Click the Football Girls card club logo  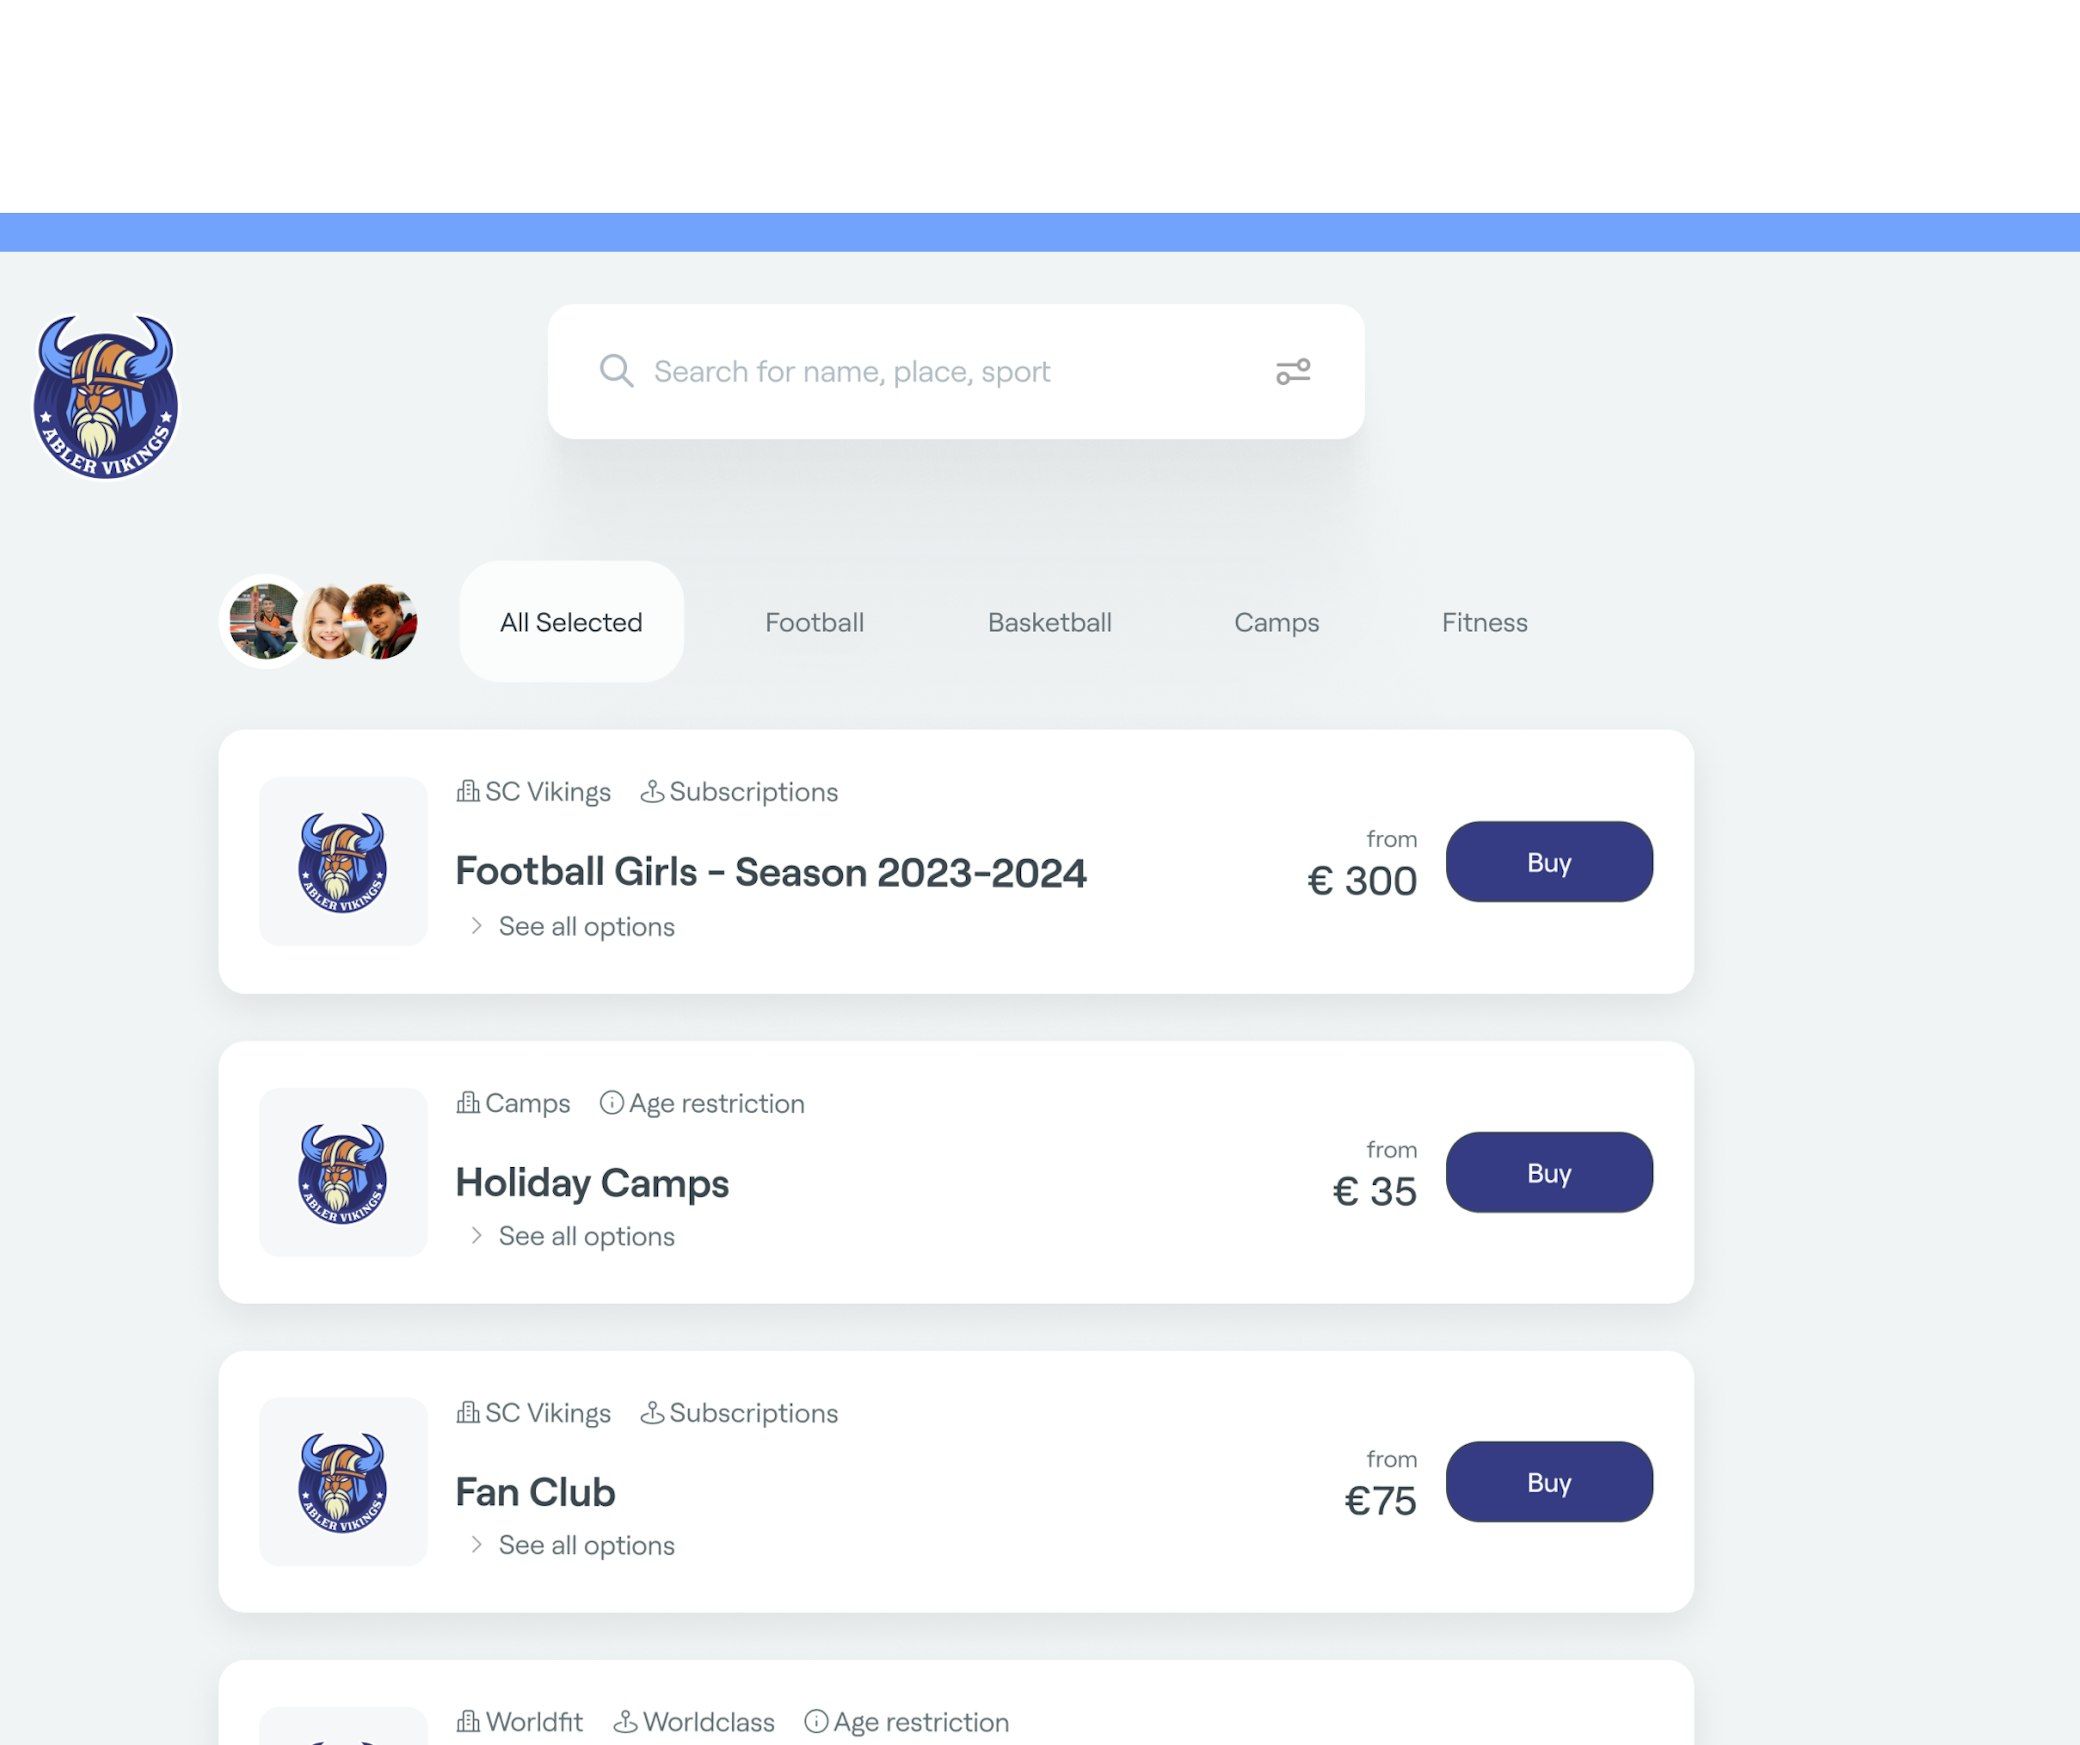click(343, 862)
